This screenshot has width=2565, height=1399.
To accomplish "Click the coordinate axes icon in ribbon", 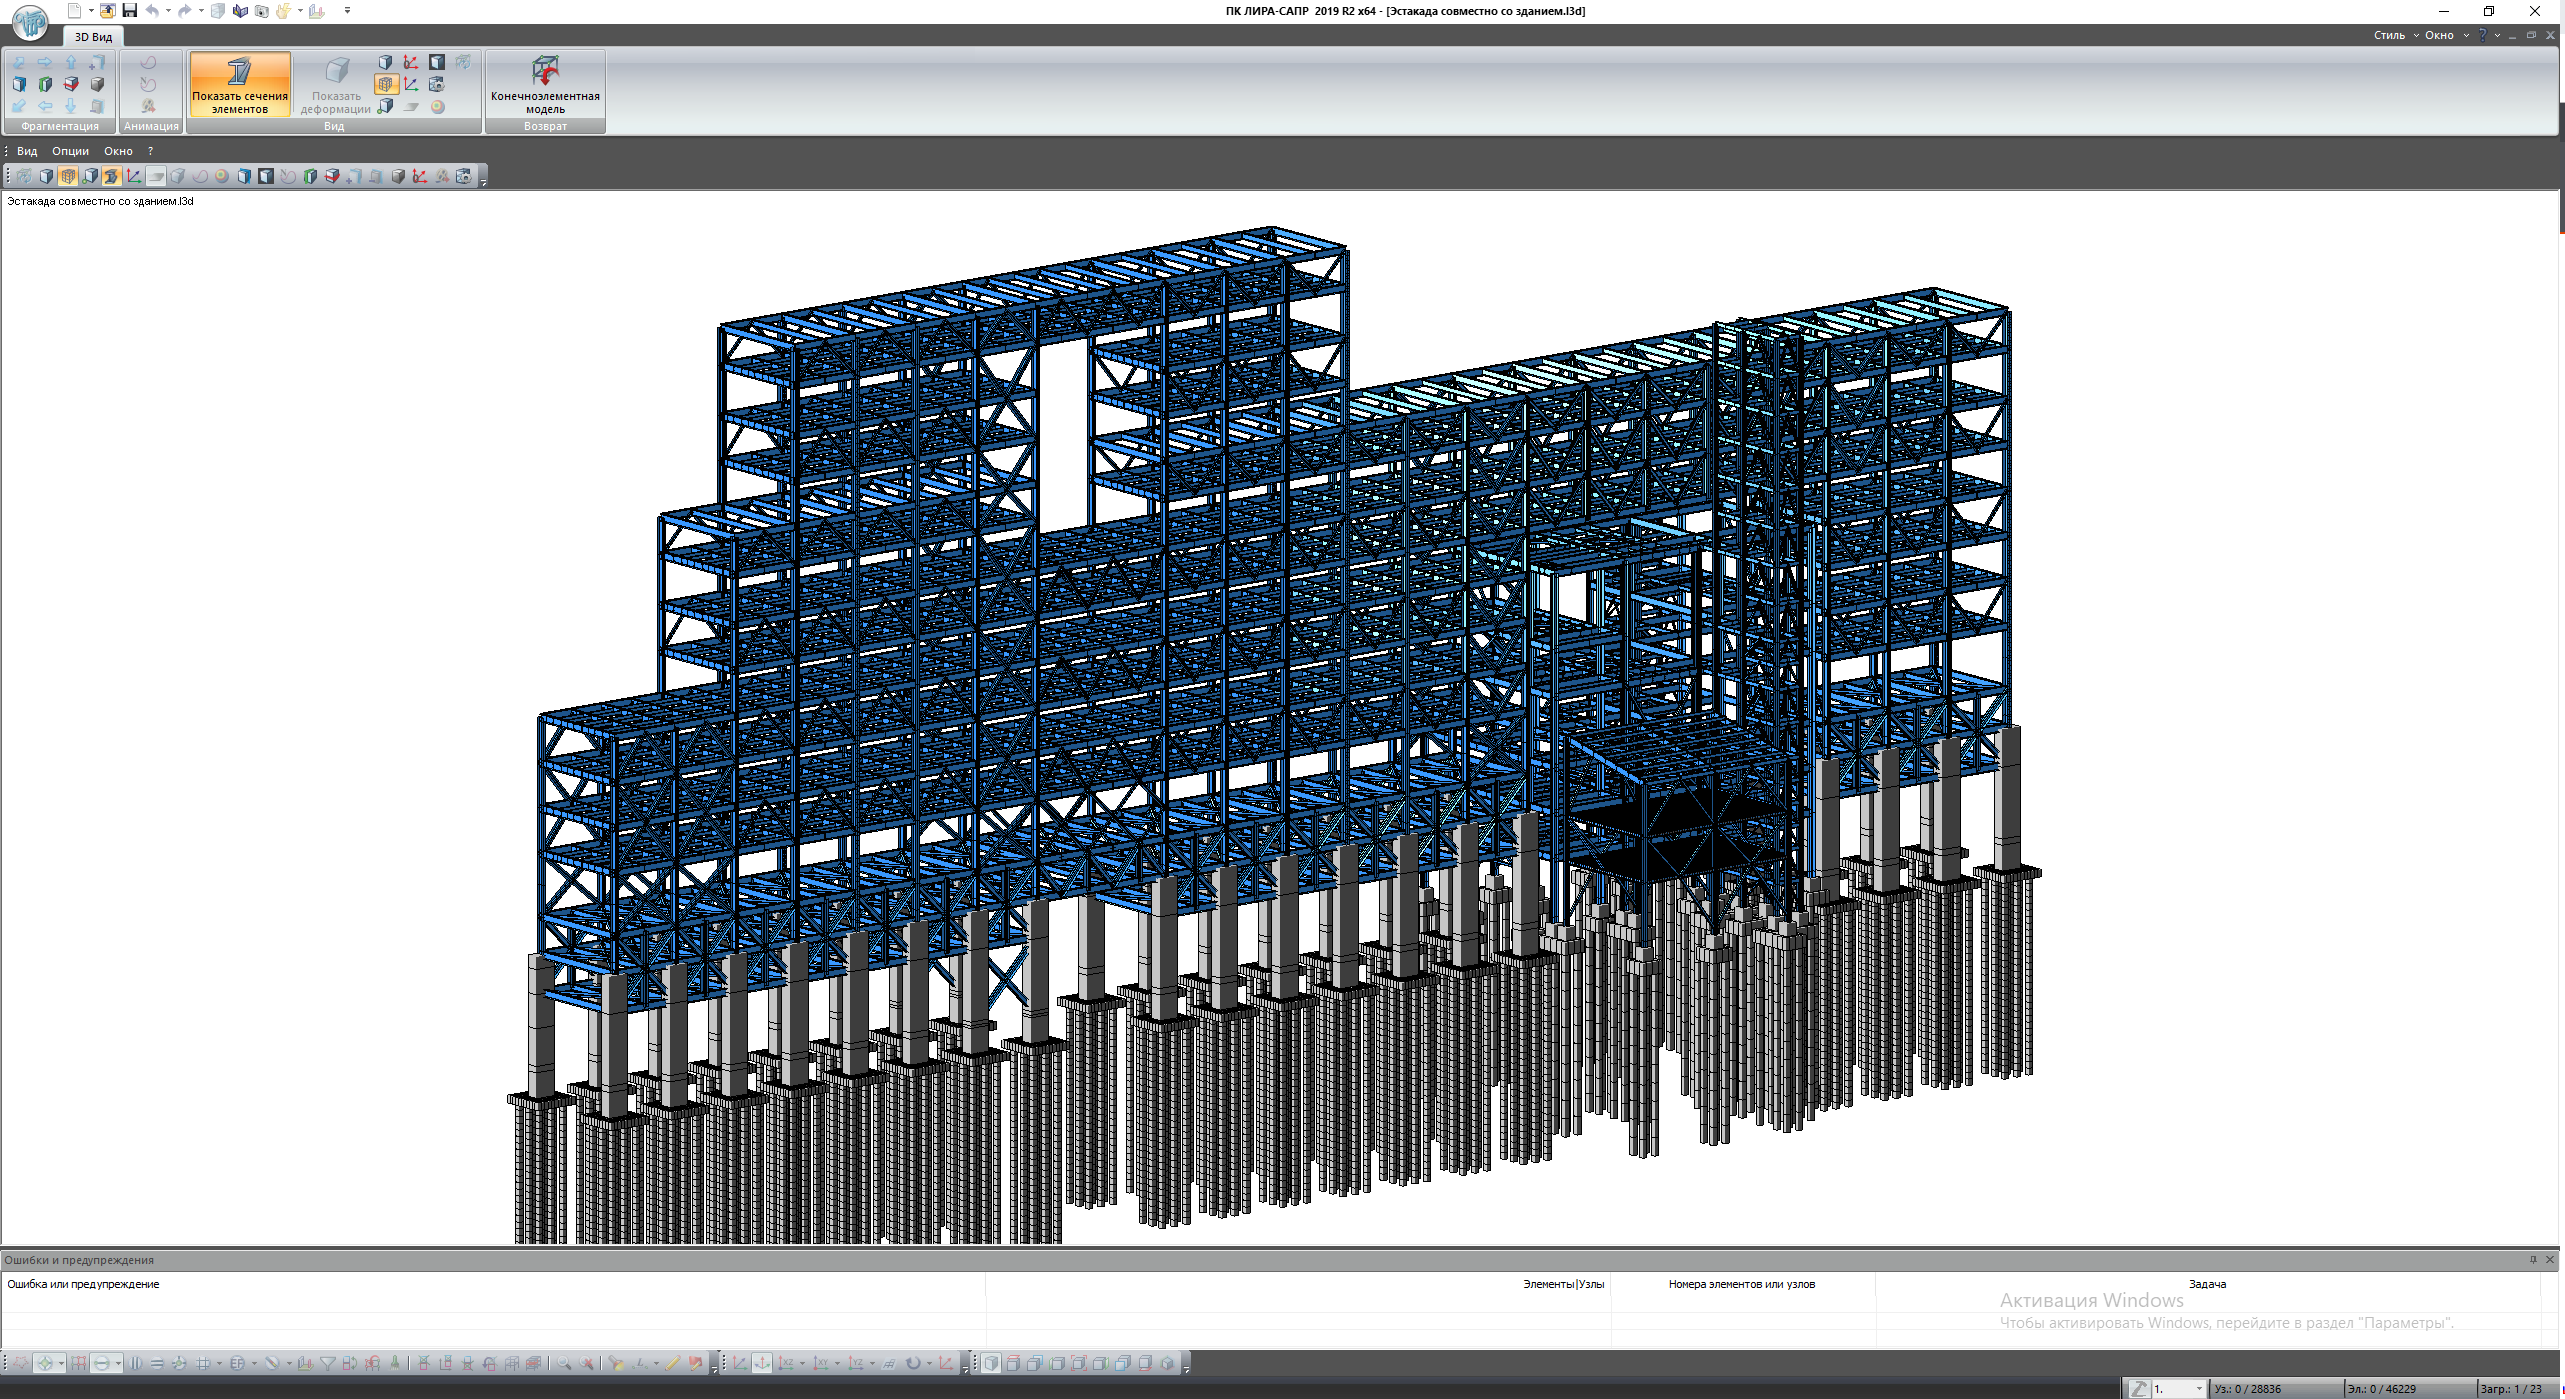I will coord(411,84).
